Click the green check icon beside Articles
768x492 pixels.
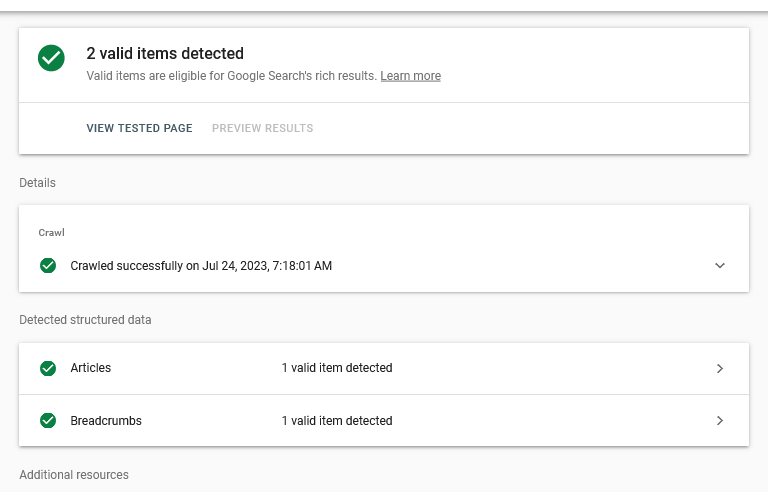coord(48,368)
